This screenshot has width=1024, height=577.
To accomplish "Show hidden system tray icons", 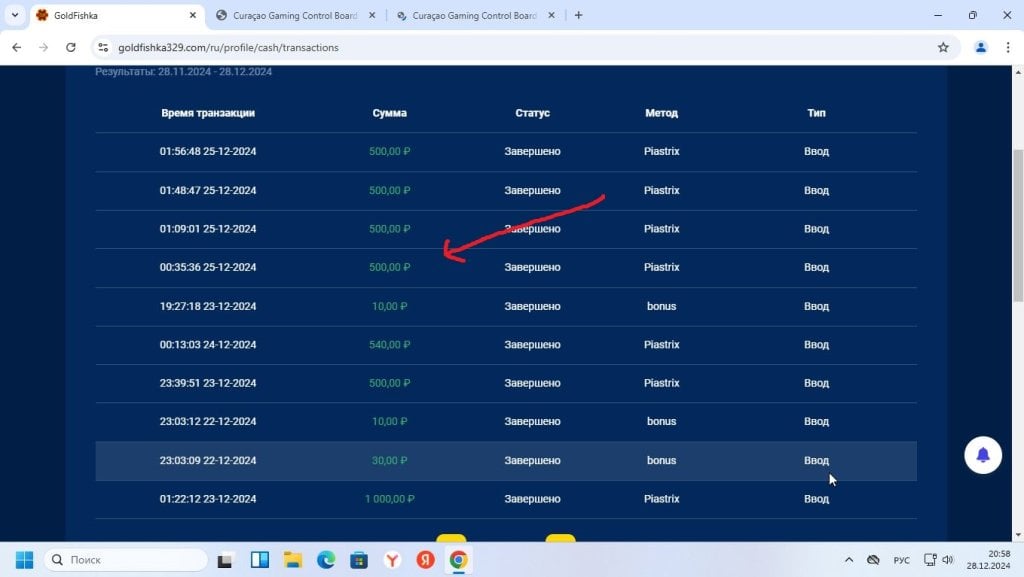I will pyautogui.click(x=848, y=560).
